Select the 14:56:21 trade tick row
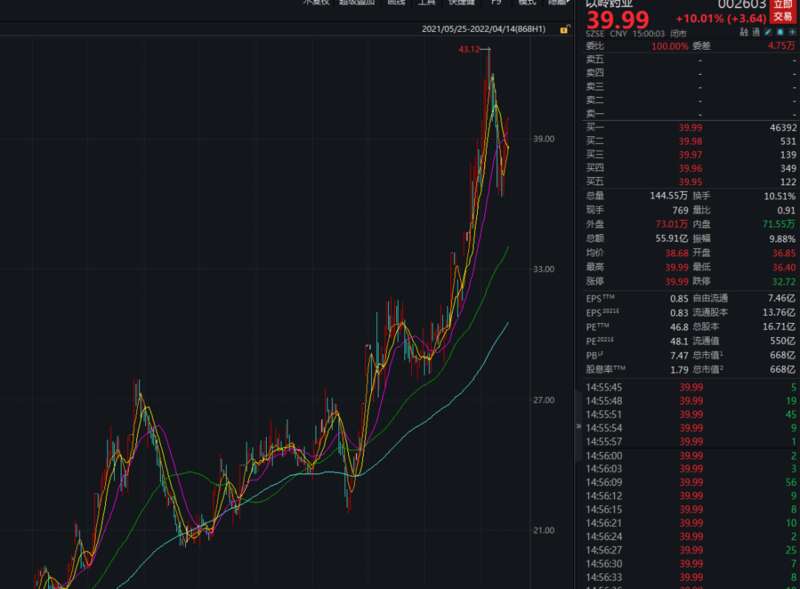Viewport: 800px width, 589px height. point(691,523)
